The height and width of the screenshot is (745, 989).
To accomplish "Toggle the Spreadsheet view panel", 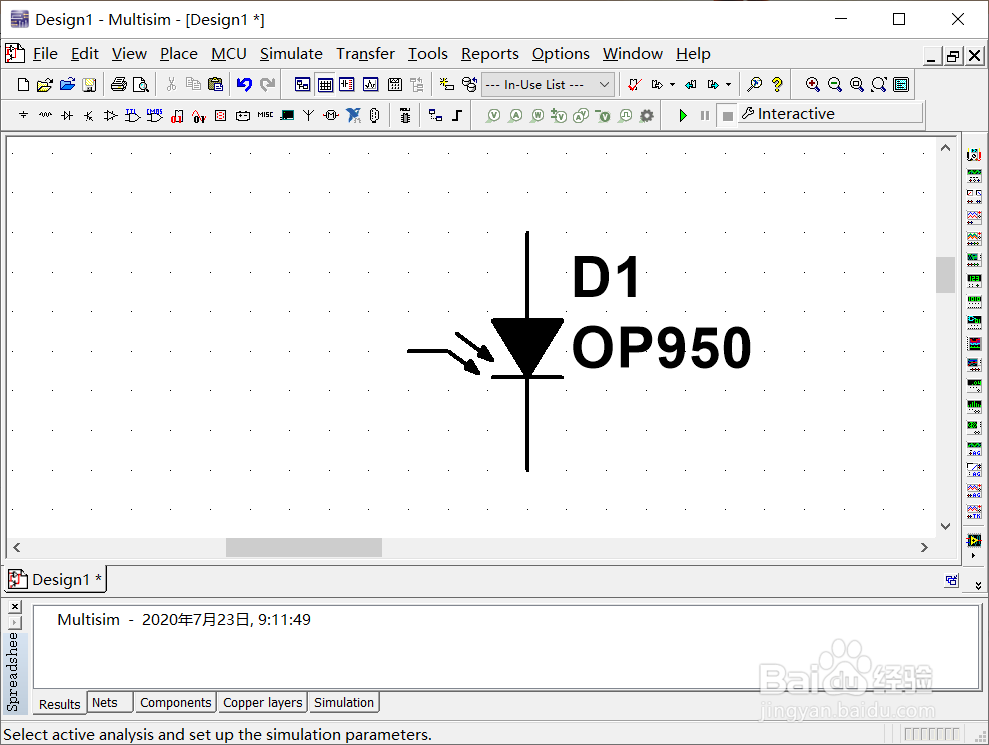I will click(x=325, y=85).
